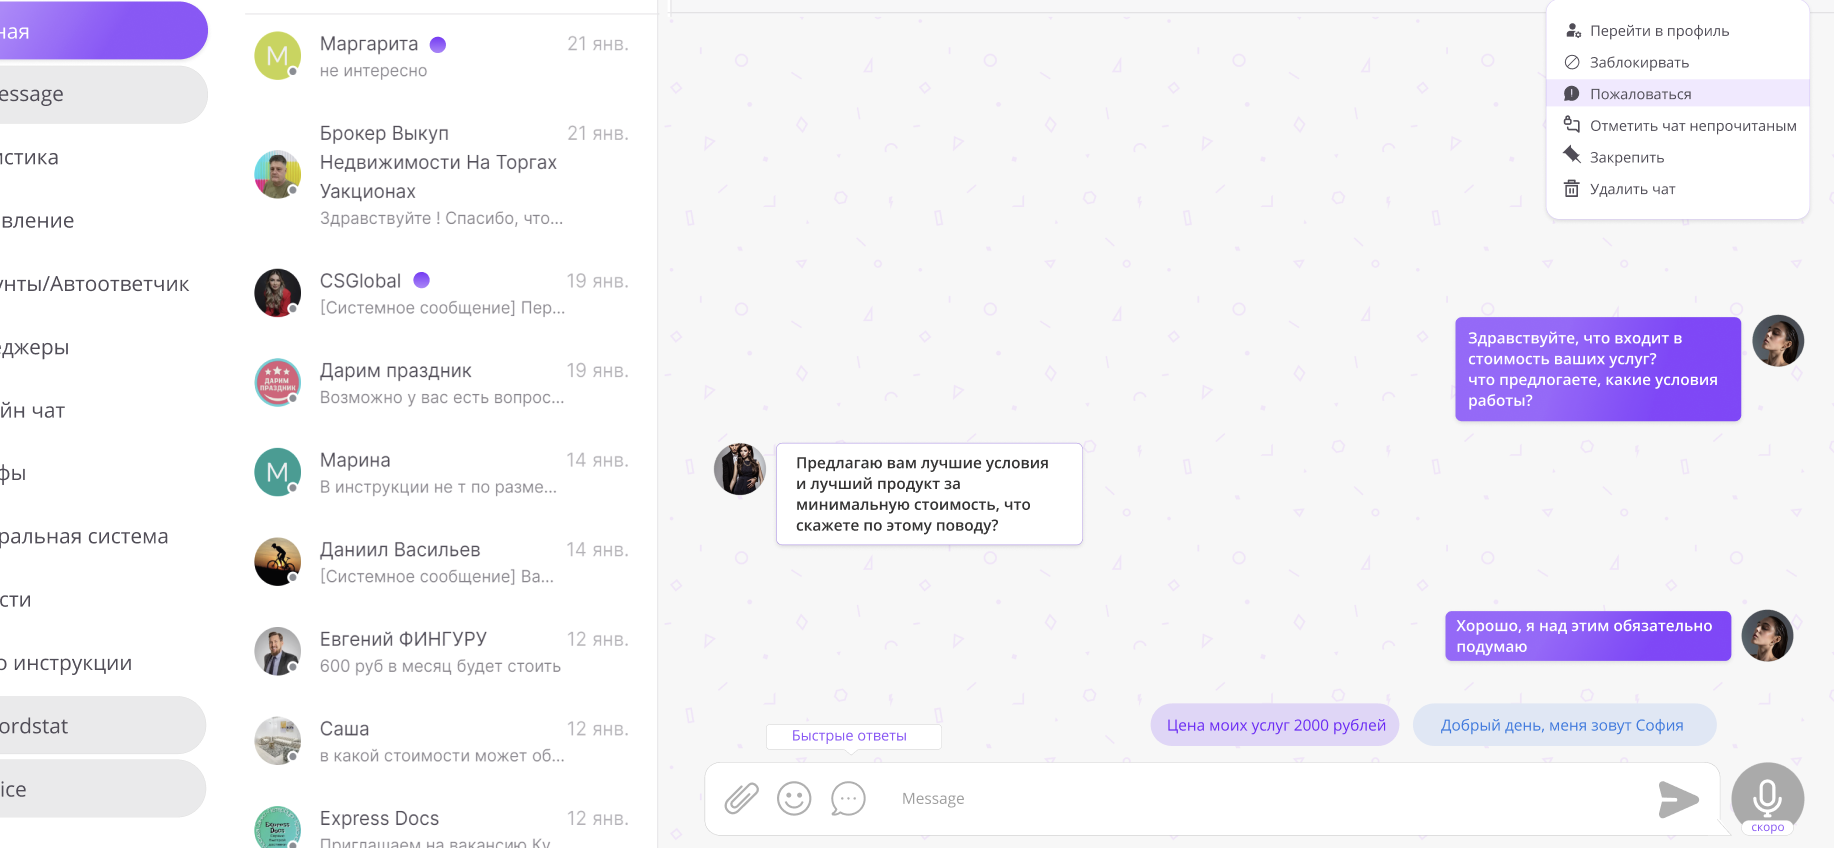
Task: Open the quick replies speech bubble icon
Action: [x=848, y=798]
